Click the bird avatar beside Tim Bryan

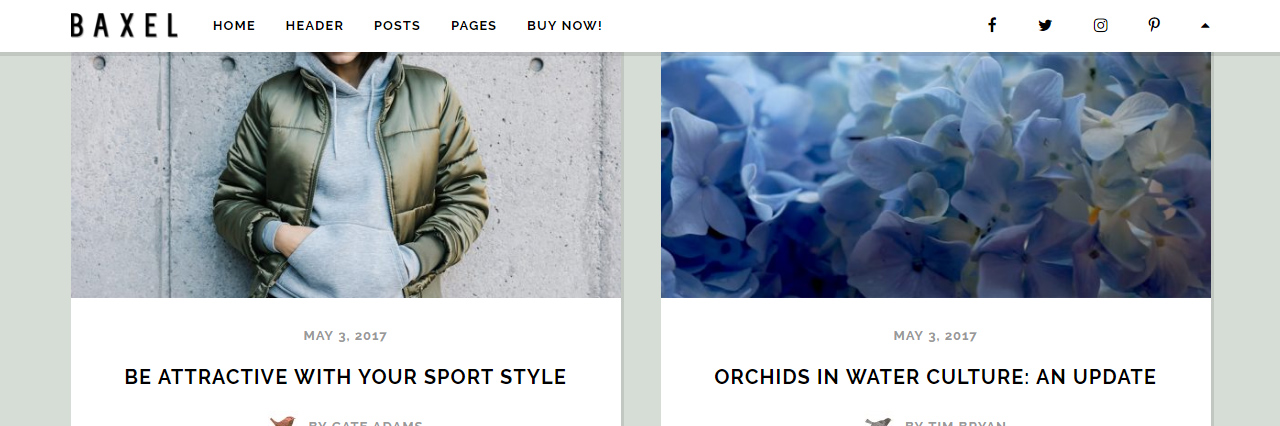coord(878,422)
